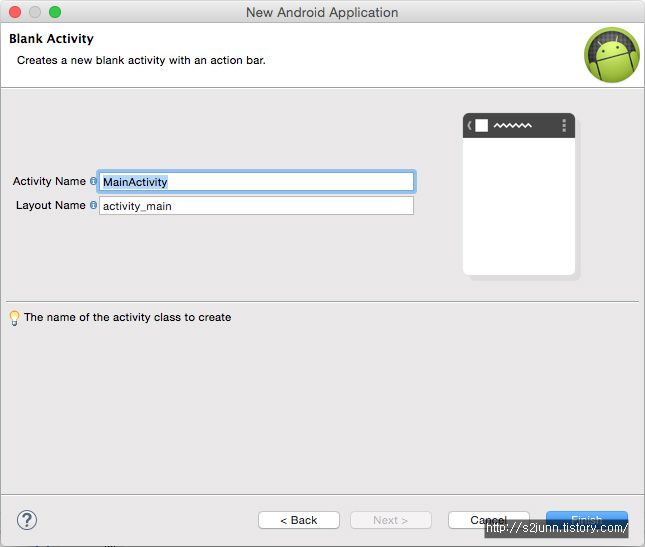This screenshot has height=547, width=645.
Task: Click white app icon square in preview
Action: click(x=481, y=125)
